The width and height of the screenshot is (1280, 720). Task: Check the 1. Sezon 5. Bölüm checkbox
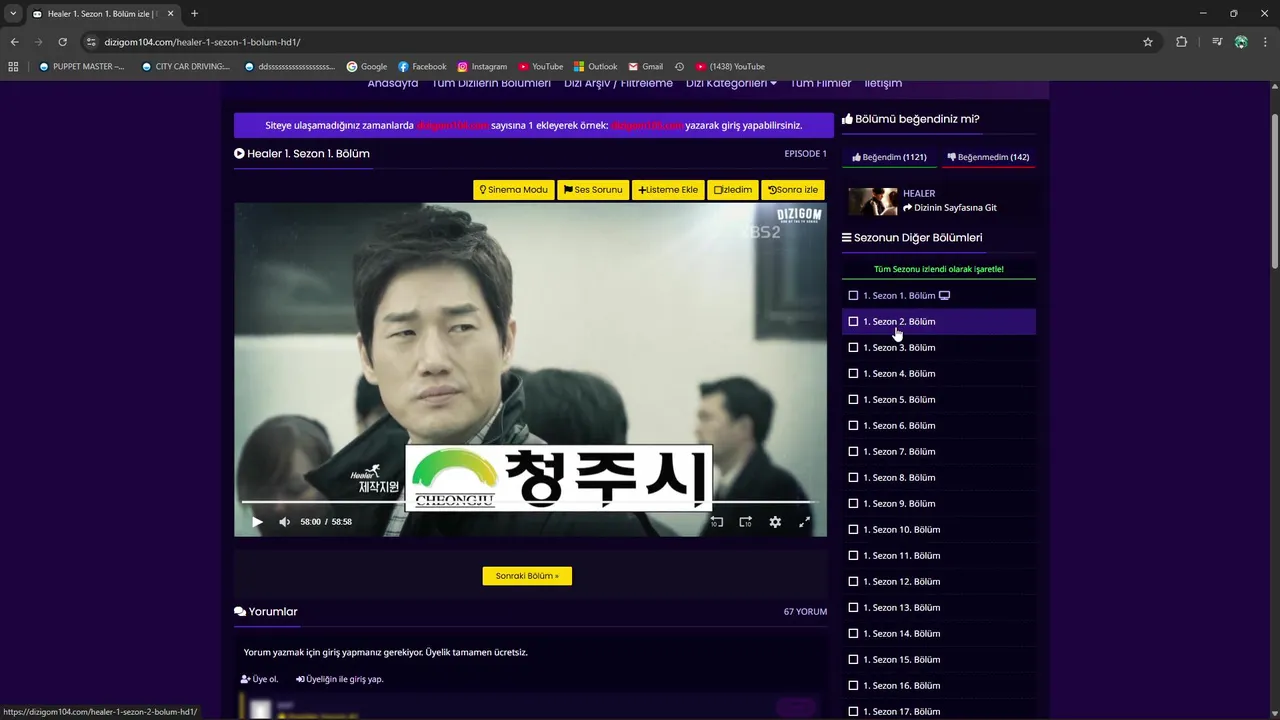[853, 400]
